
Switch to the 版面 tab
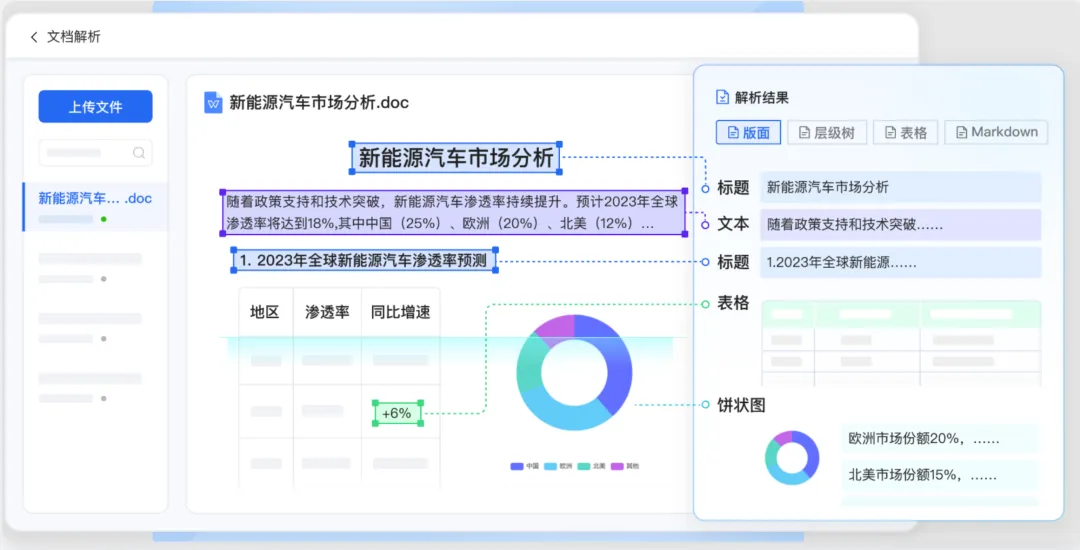(748, 132)
